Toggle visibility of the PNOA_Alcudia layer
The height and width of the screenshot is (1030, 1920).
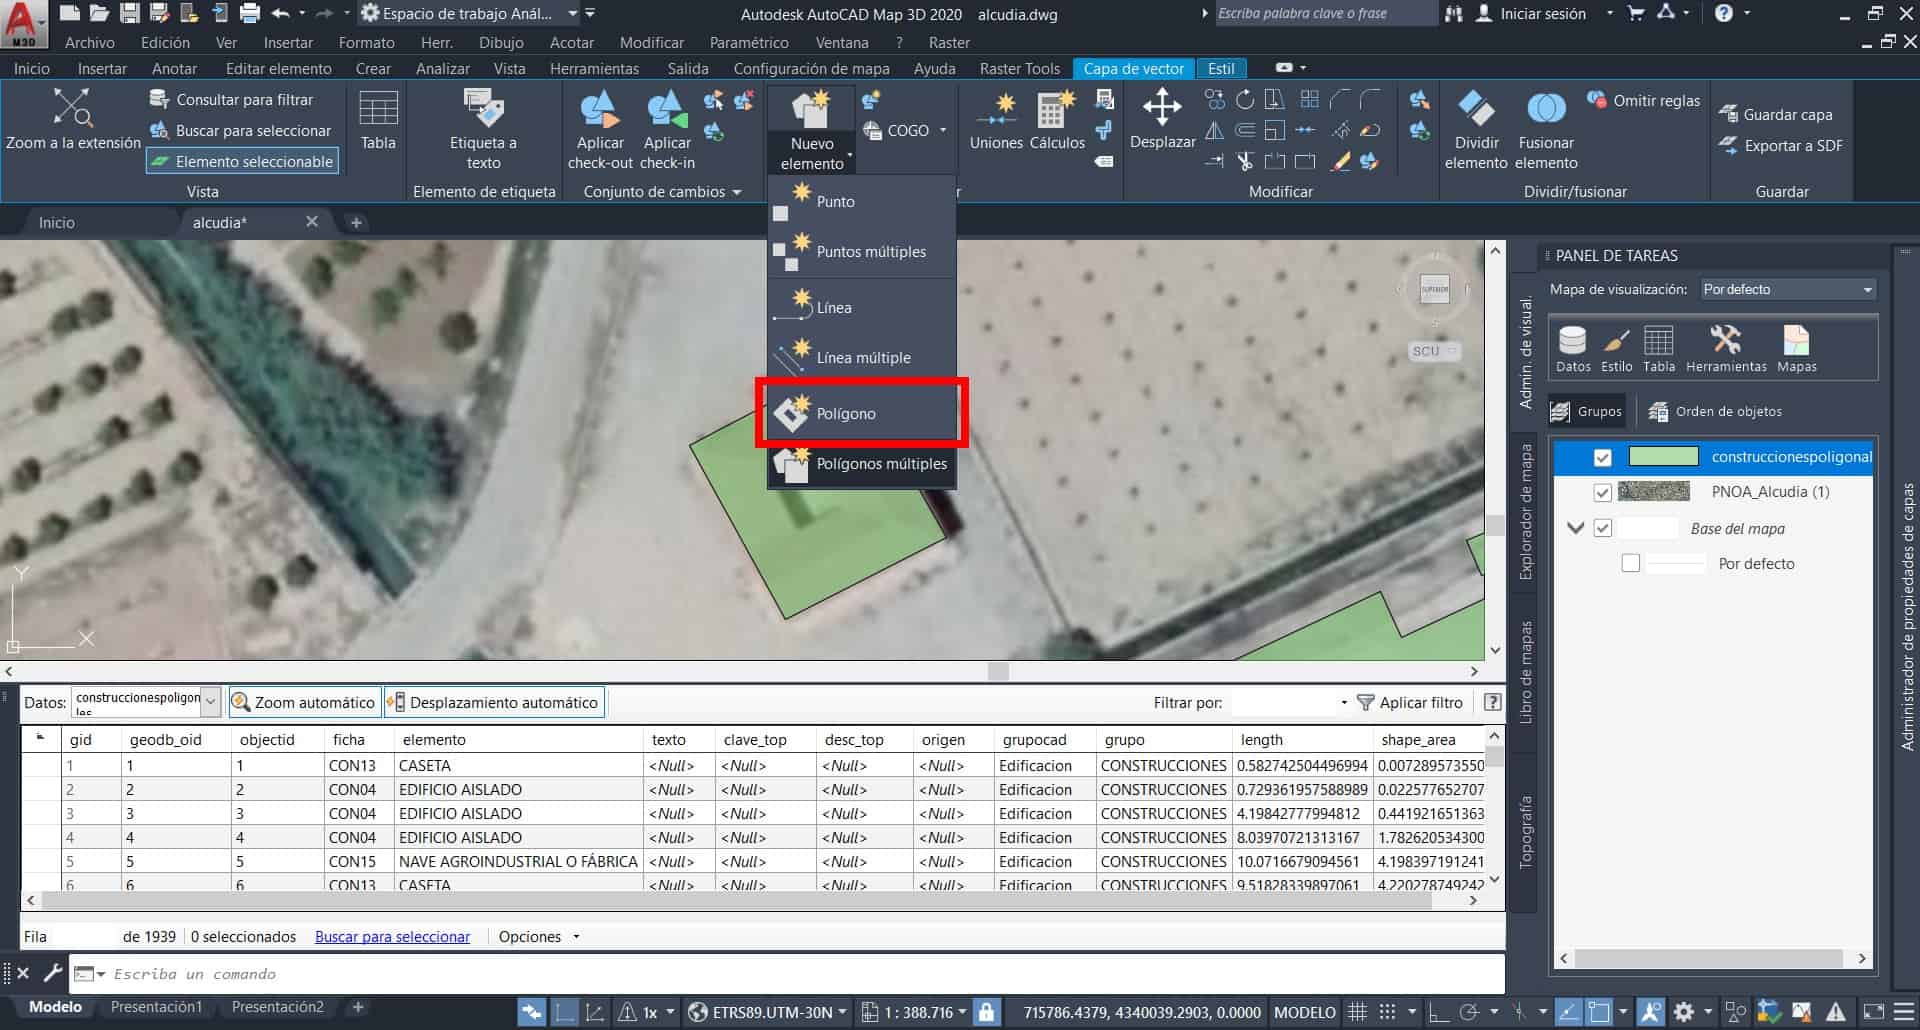(1603, 491)
